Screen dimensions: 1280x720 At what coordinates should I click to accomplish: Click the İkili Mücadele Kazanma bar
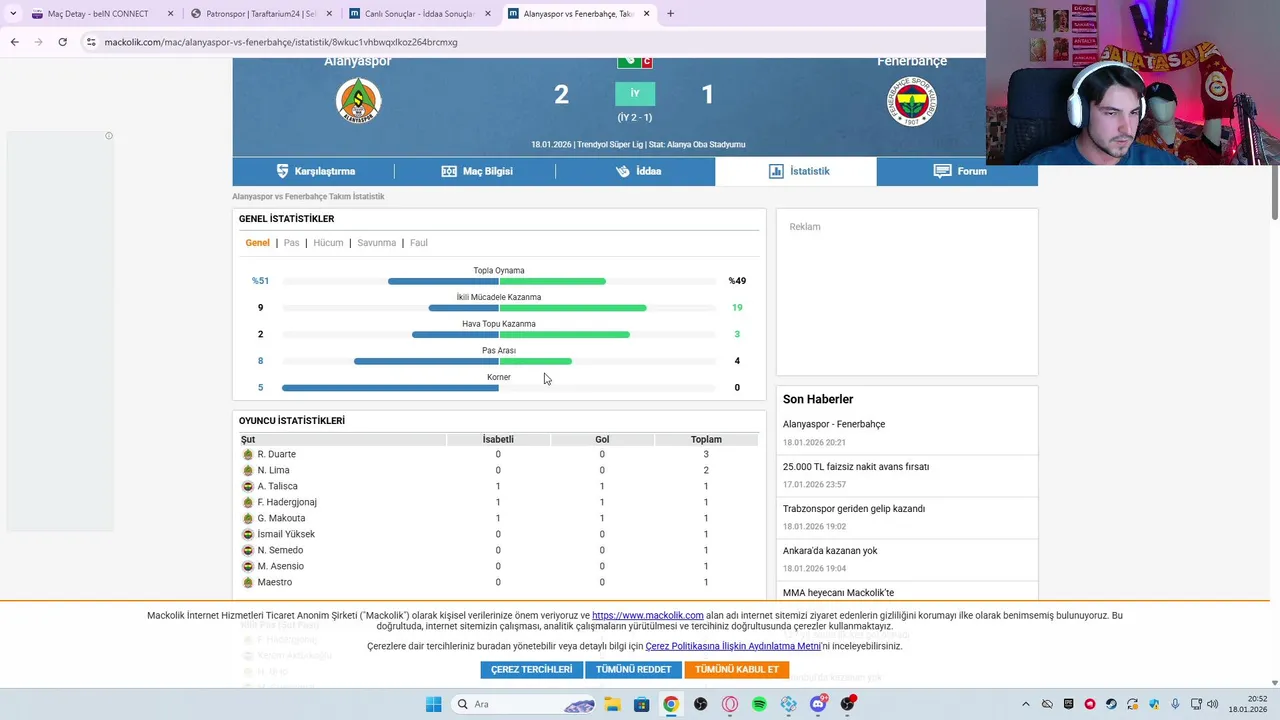tap(498, 308)
